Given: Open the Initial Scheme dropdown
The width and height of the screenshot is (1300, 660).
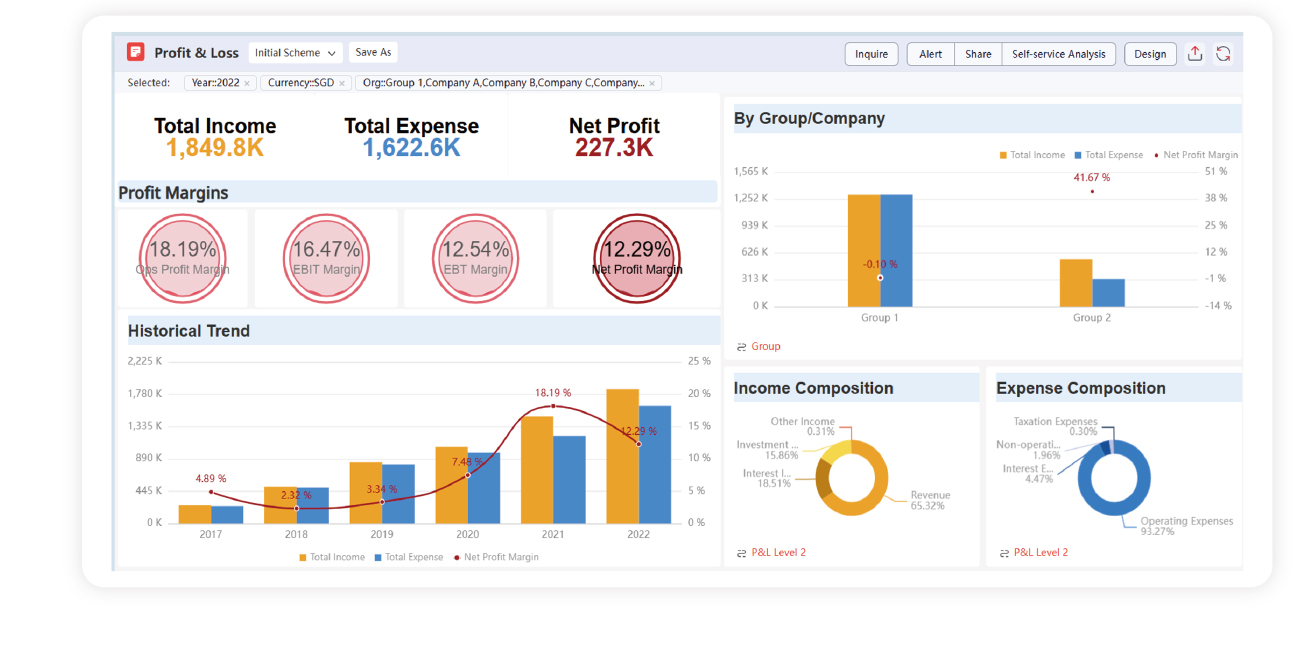Looking at the screenshot, I should [x=295, y=53].
